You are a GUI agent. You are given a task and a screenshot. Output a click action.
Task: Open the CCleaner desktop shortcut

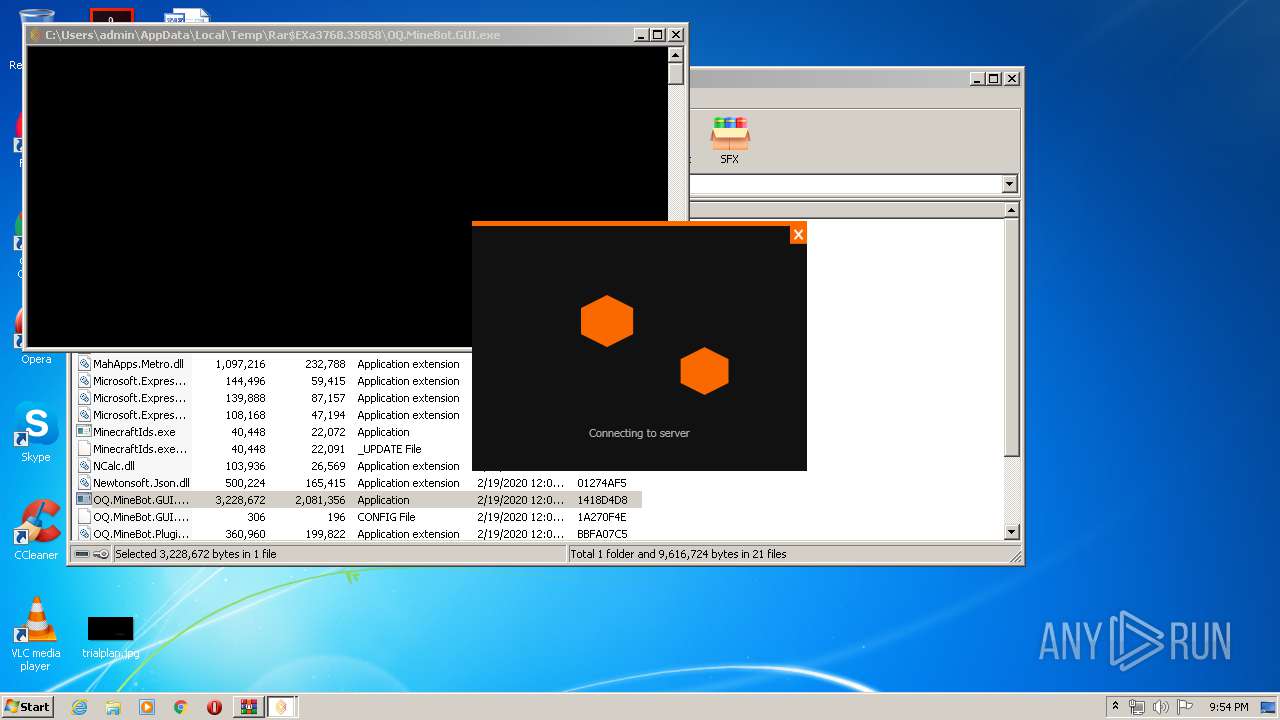[x=36, y=530]
